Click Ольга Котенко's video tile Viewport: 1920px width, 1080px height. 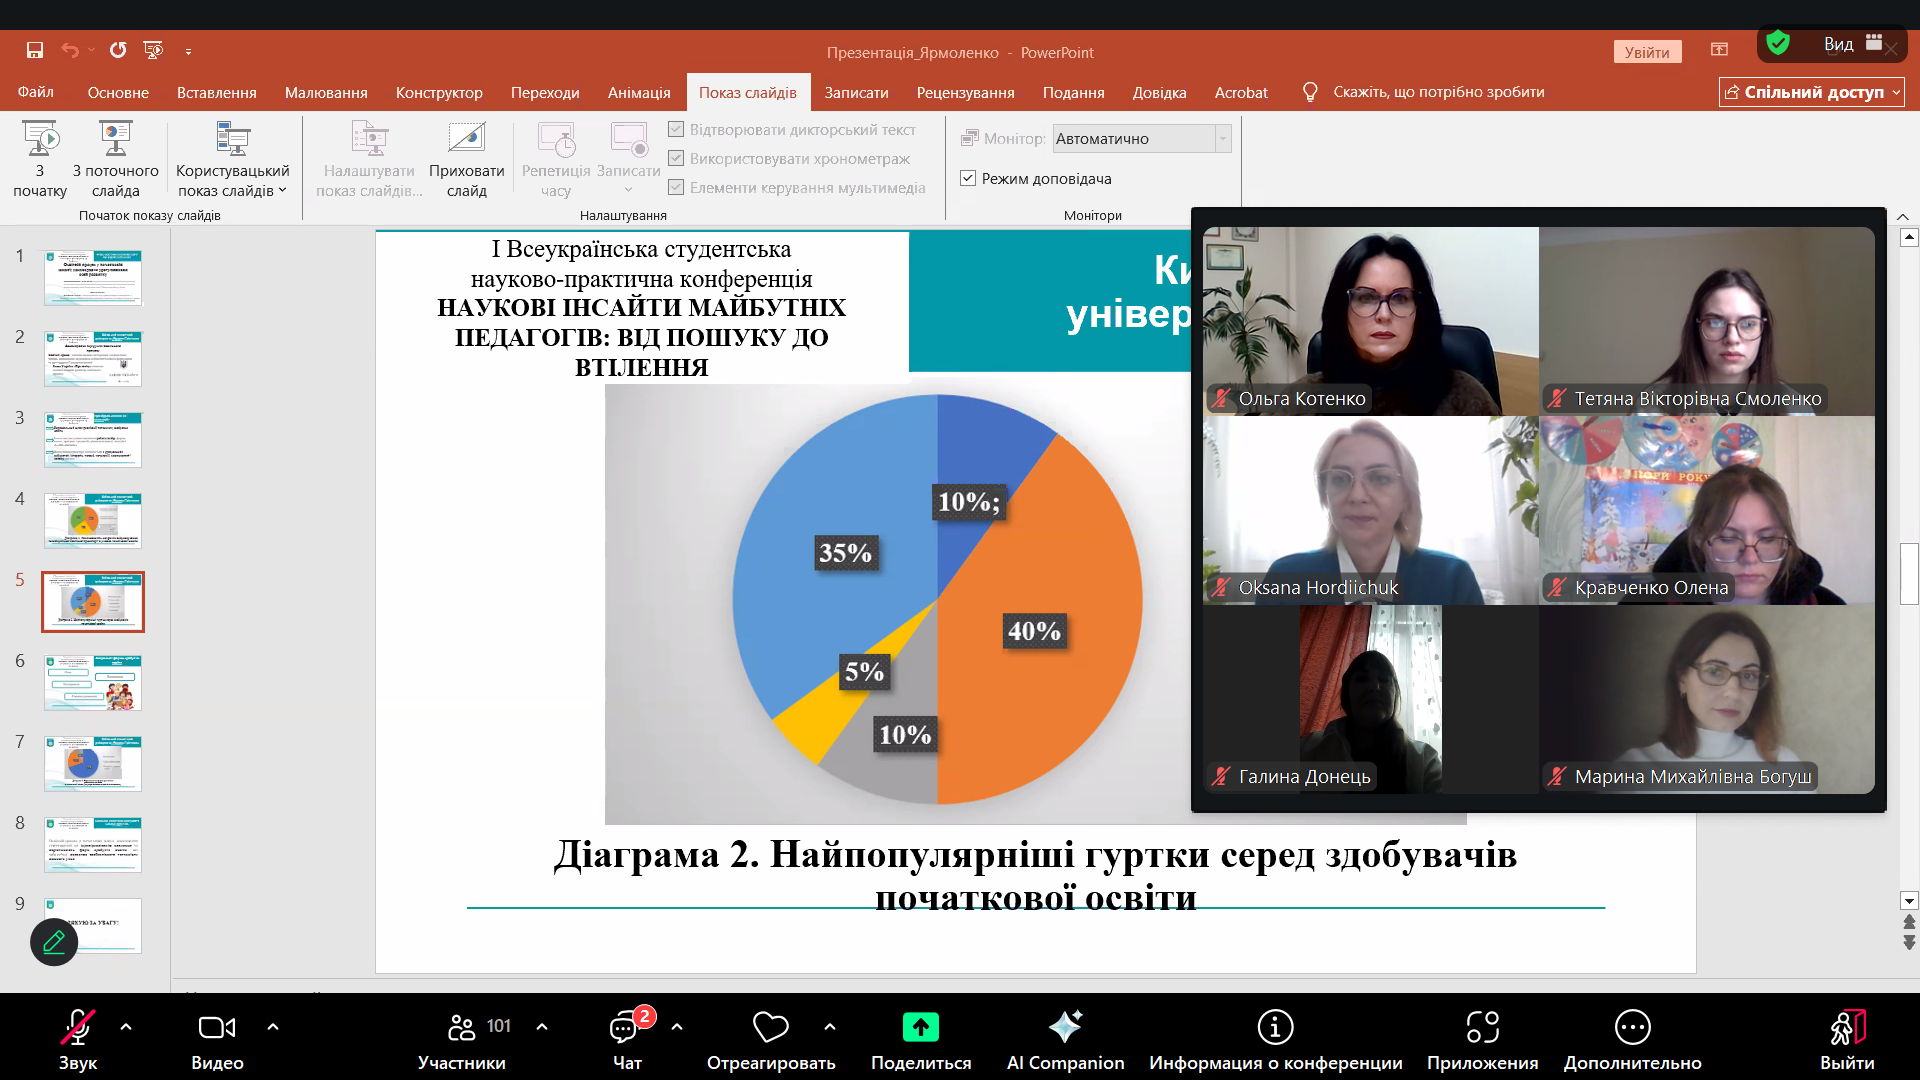coord(1370,320)
